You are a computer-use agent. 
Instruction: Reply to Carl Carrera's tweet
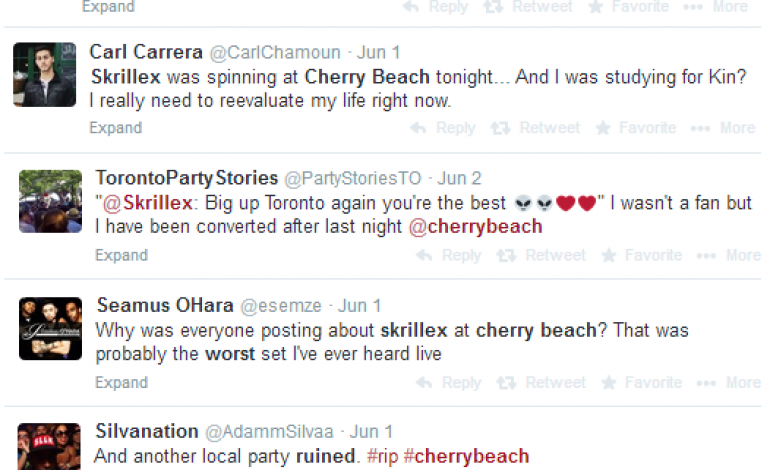(x=443, y=128)
